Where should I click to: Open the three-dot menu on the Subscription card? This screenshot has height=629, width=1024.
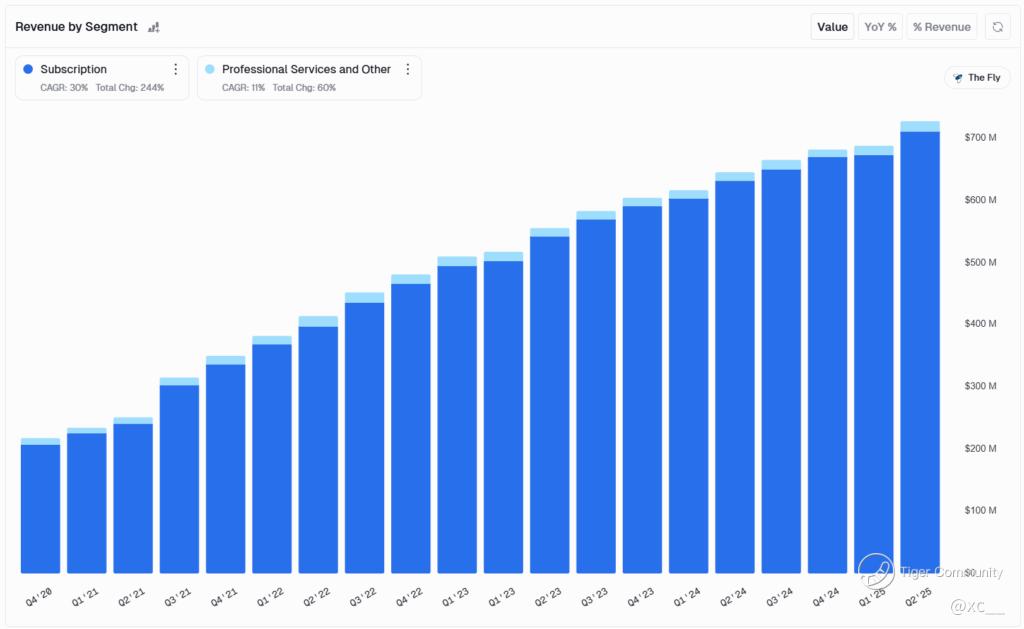175,69
